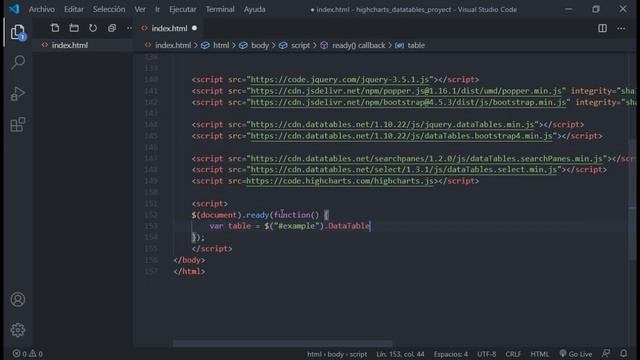Open the Manage gear icon

18,330
